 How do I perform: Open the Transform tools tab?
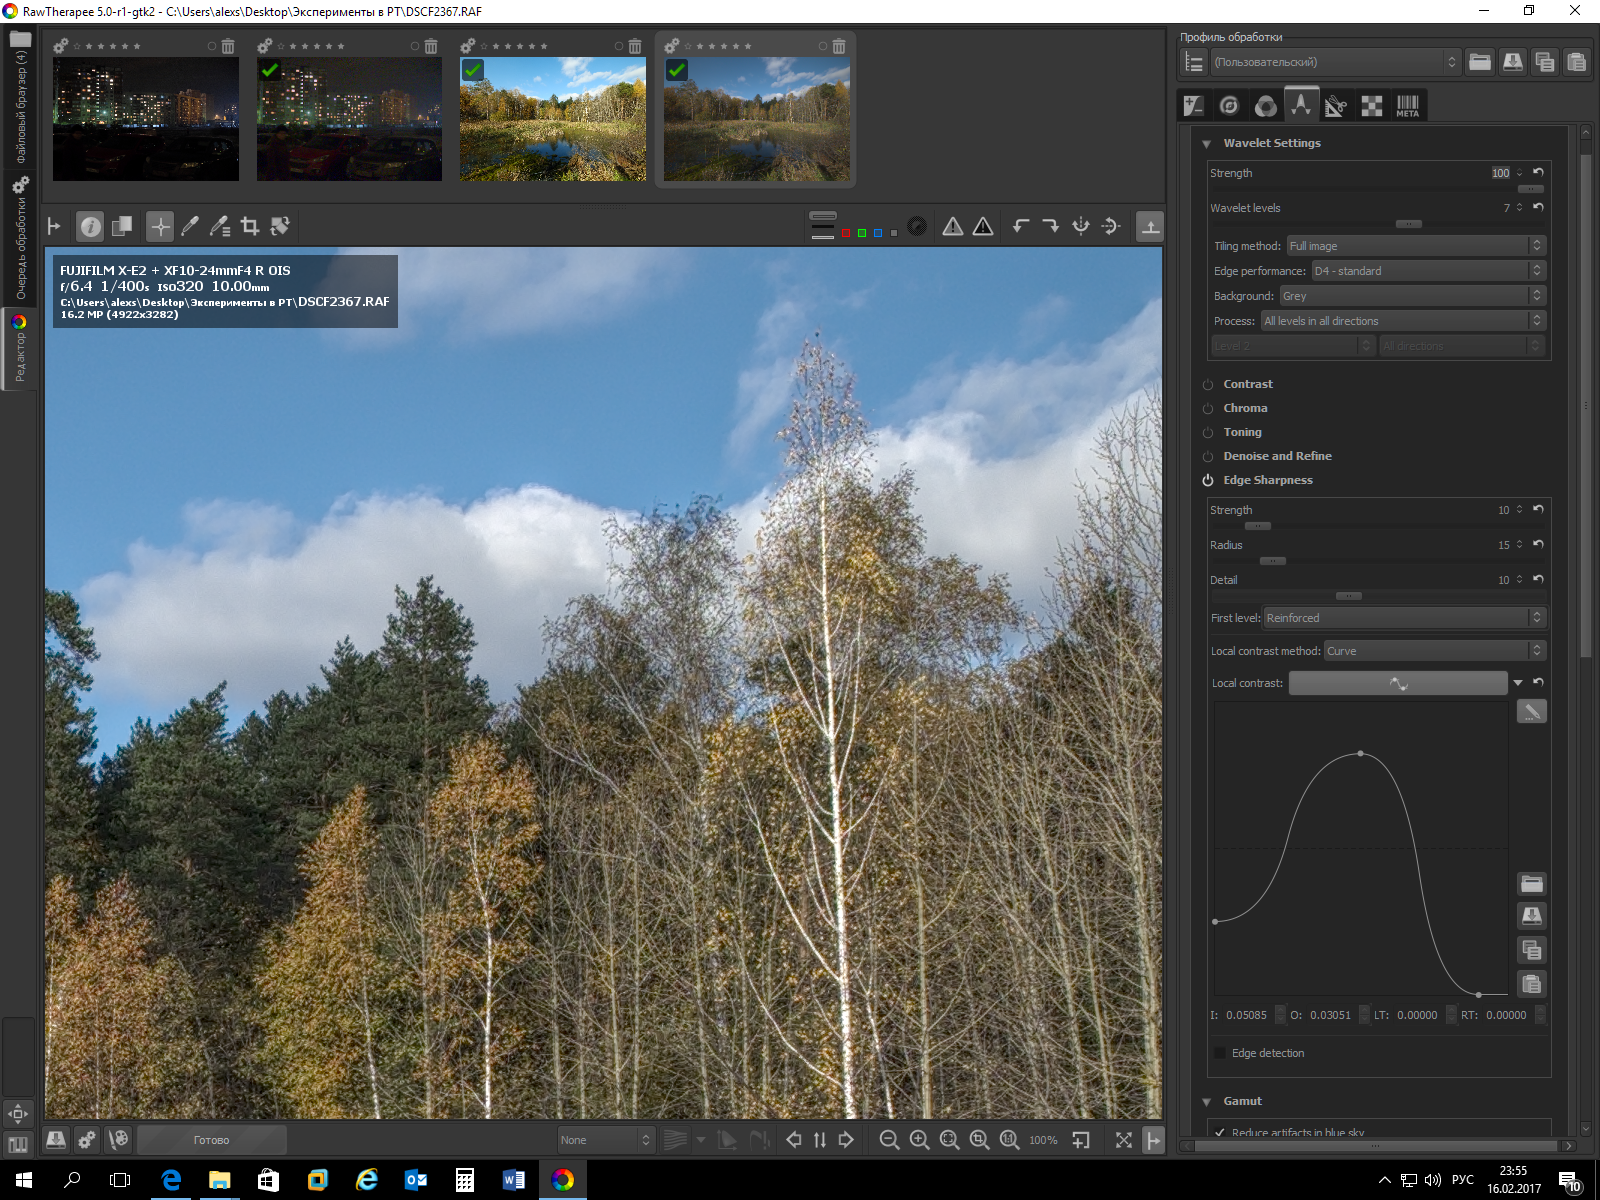point(1336,105)
